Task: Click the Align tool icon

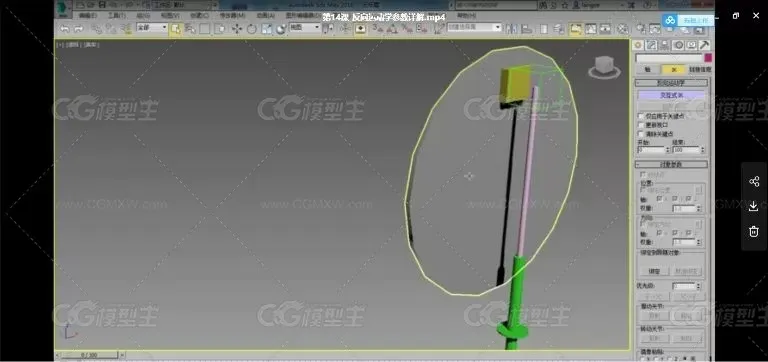Action: click(527, 29)
